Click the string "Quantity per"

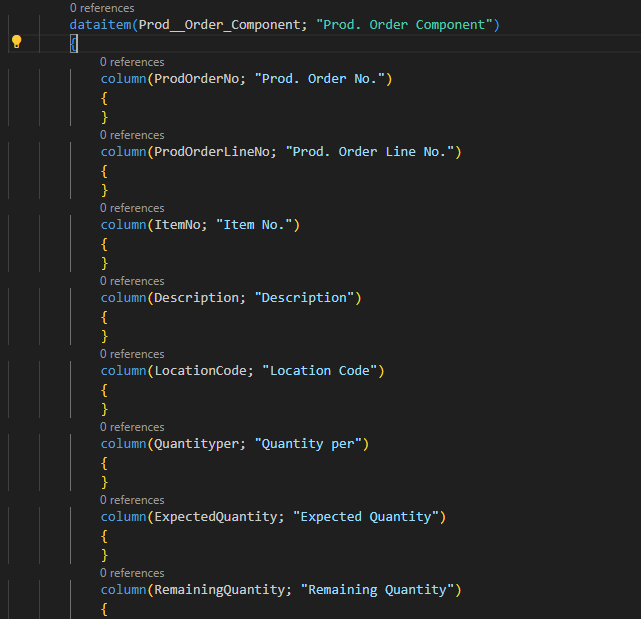pos(308,444)
